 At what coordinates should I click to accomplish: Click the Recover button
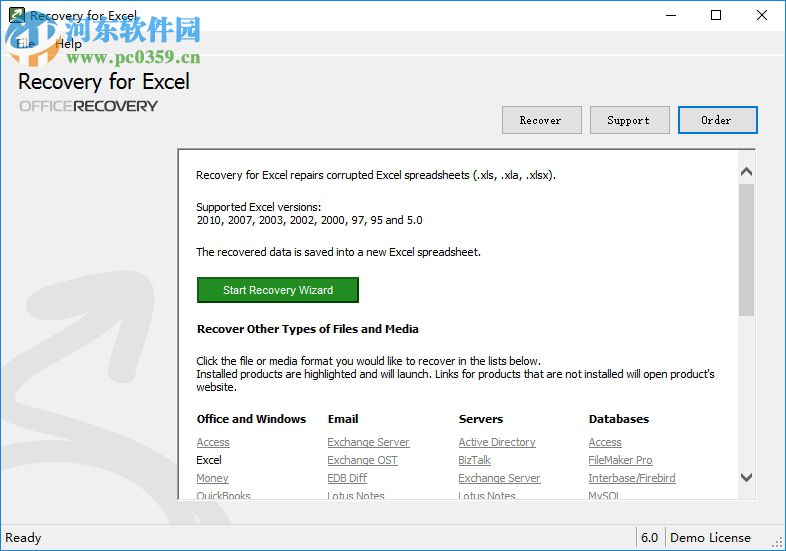pos(541,120)
